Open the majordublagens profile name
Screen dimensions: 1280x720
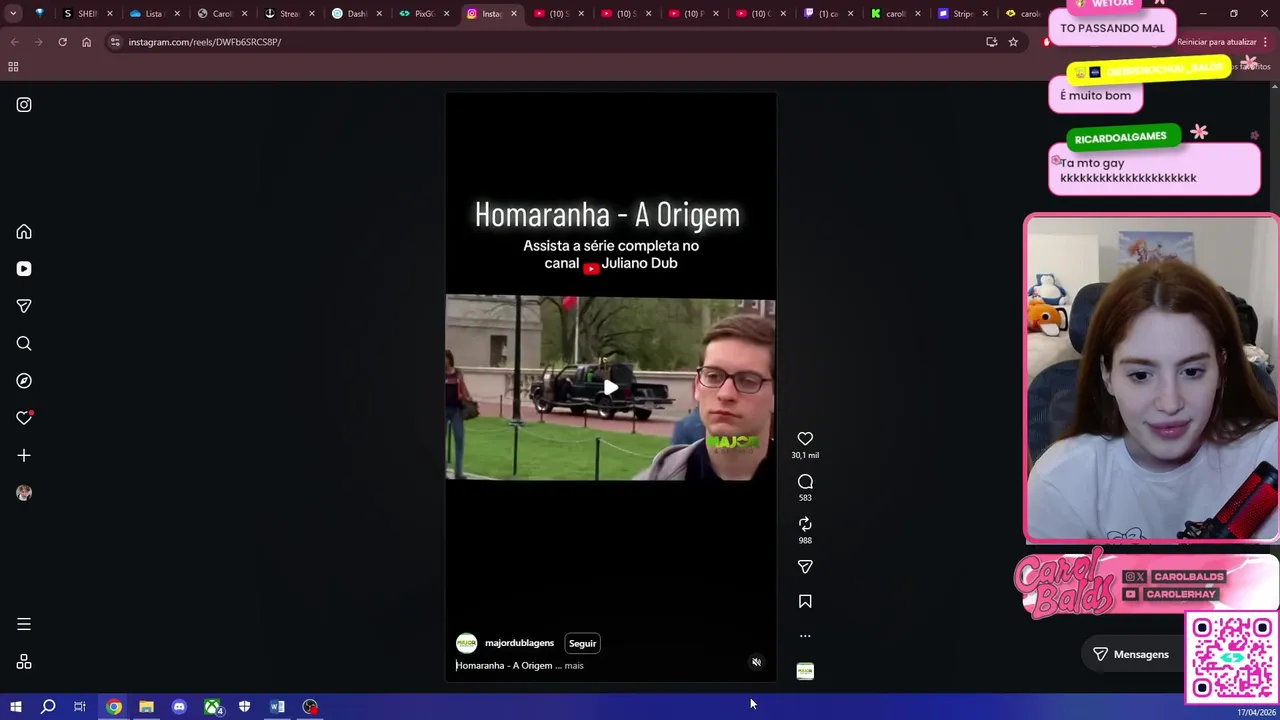click(519, 643)
